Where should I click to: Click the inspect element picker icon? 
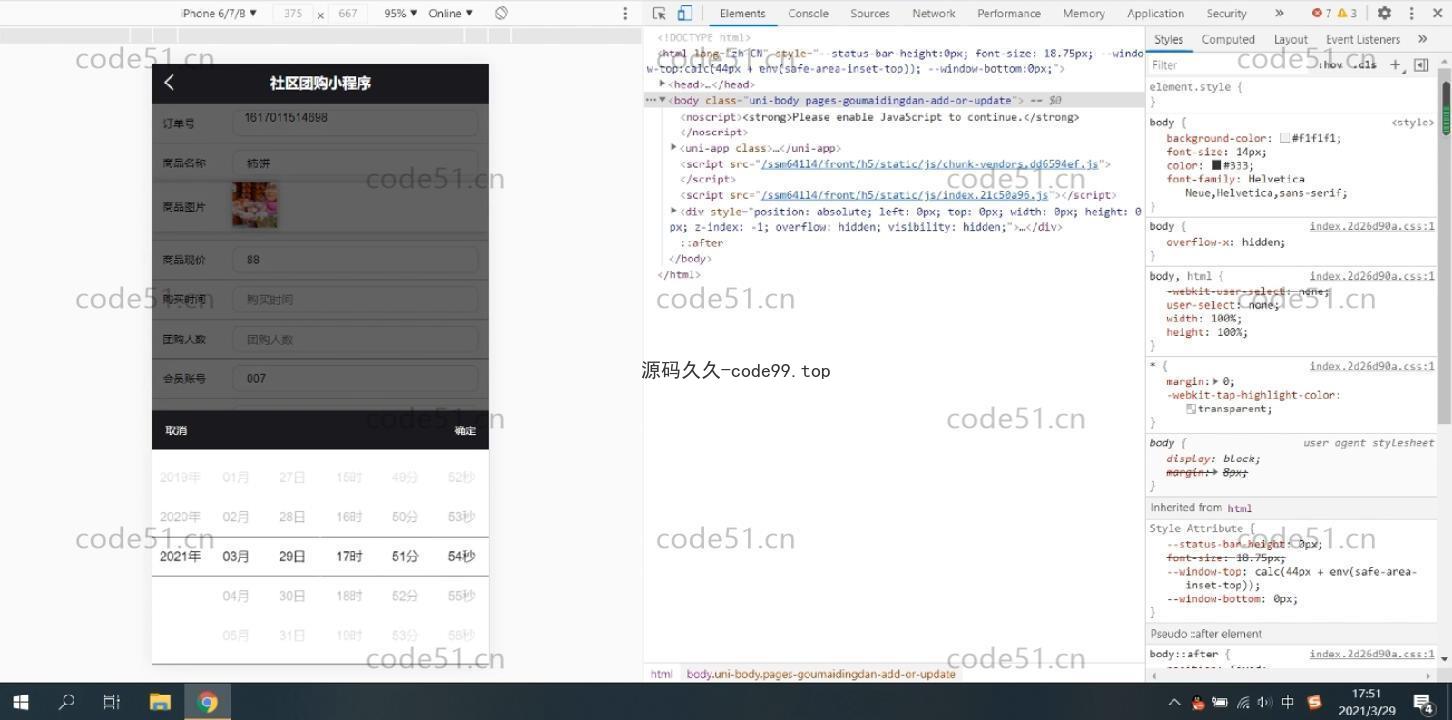(x=659, y=13)
